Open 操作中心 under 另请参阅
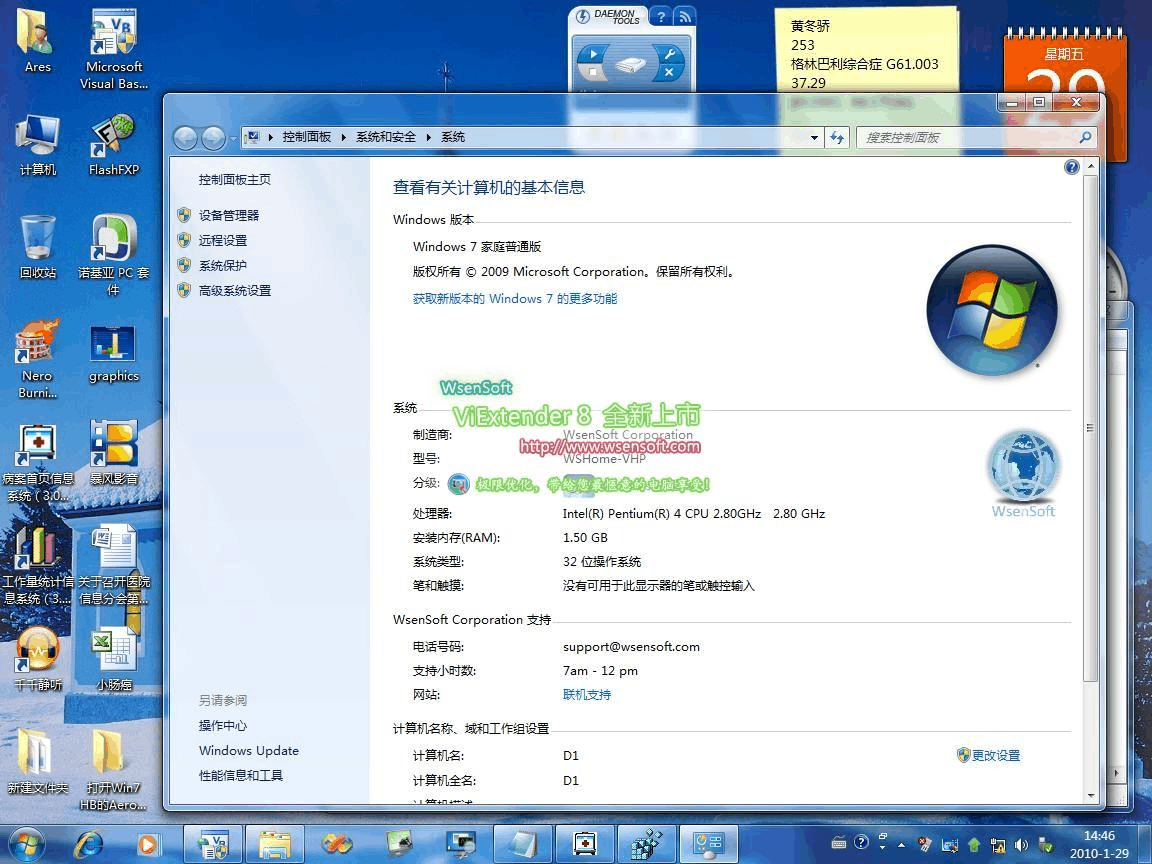 coord(223,725)
